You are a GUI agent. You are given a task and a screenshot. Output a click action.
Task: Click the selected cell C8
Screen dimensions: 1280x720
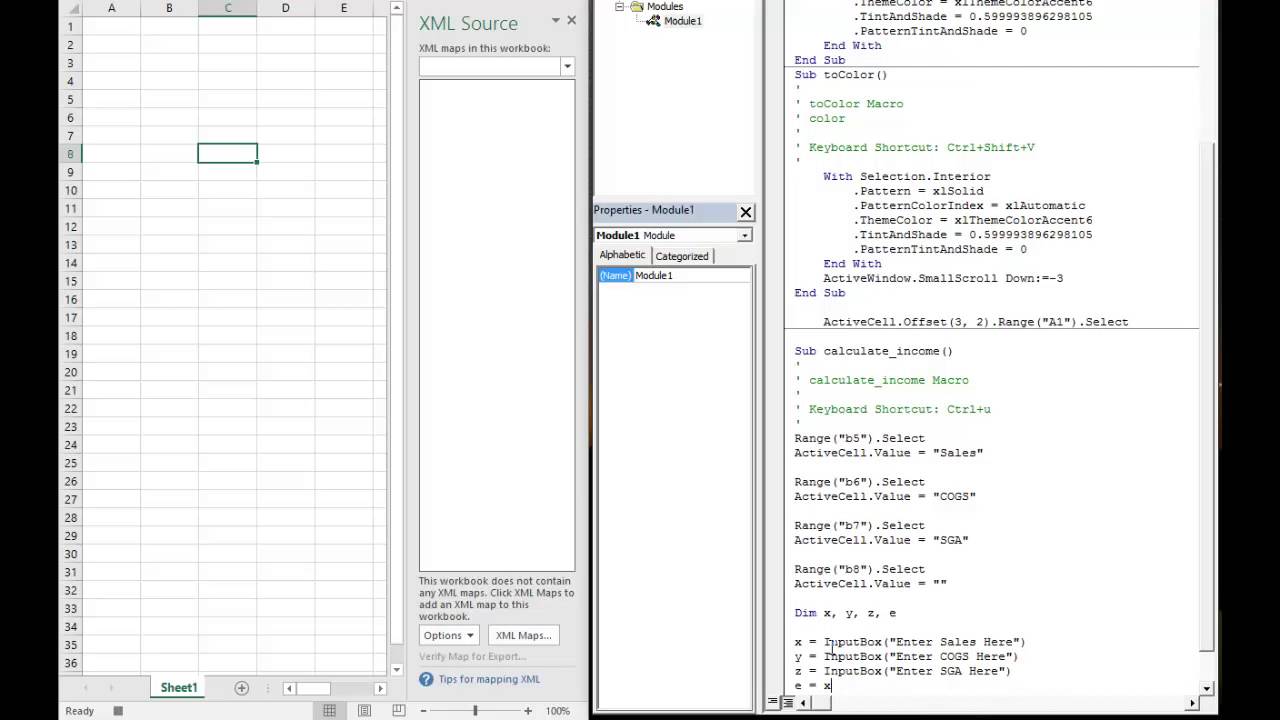coord(228,153)
